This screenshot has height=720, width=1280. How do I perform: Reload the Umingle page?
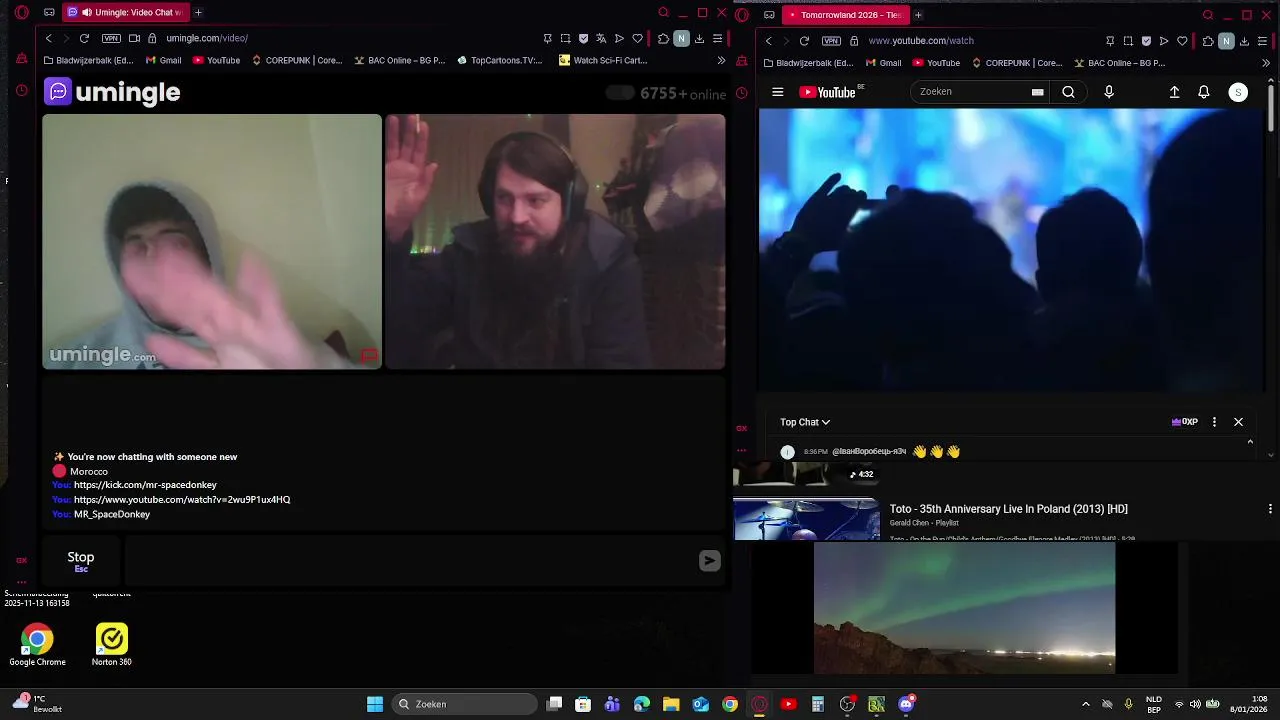point(84,38)
